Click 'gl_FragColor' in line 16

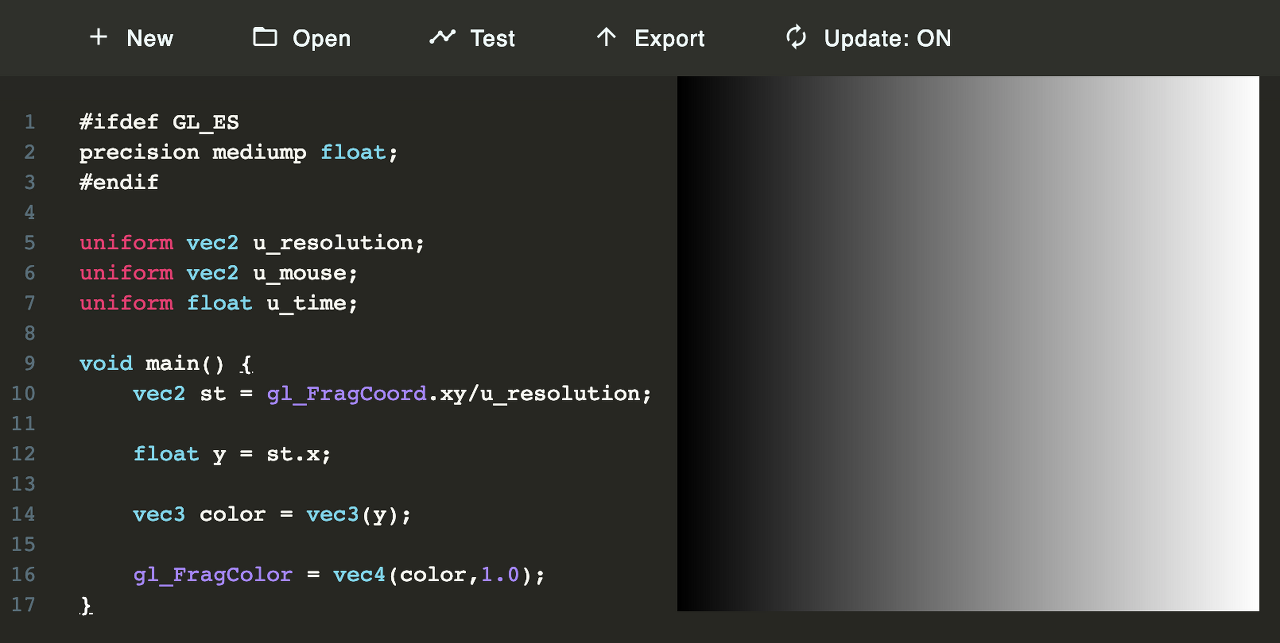(213, 575)
